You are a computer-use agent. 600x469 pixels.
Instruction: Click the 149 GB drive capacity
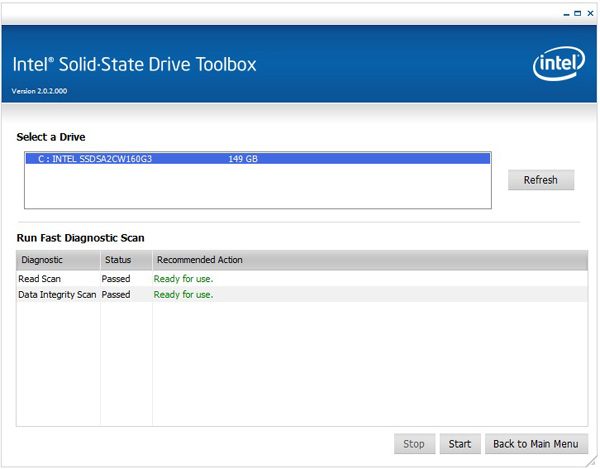point(243,159)
